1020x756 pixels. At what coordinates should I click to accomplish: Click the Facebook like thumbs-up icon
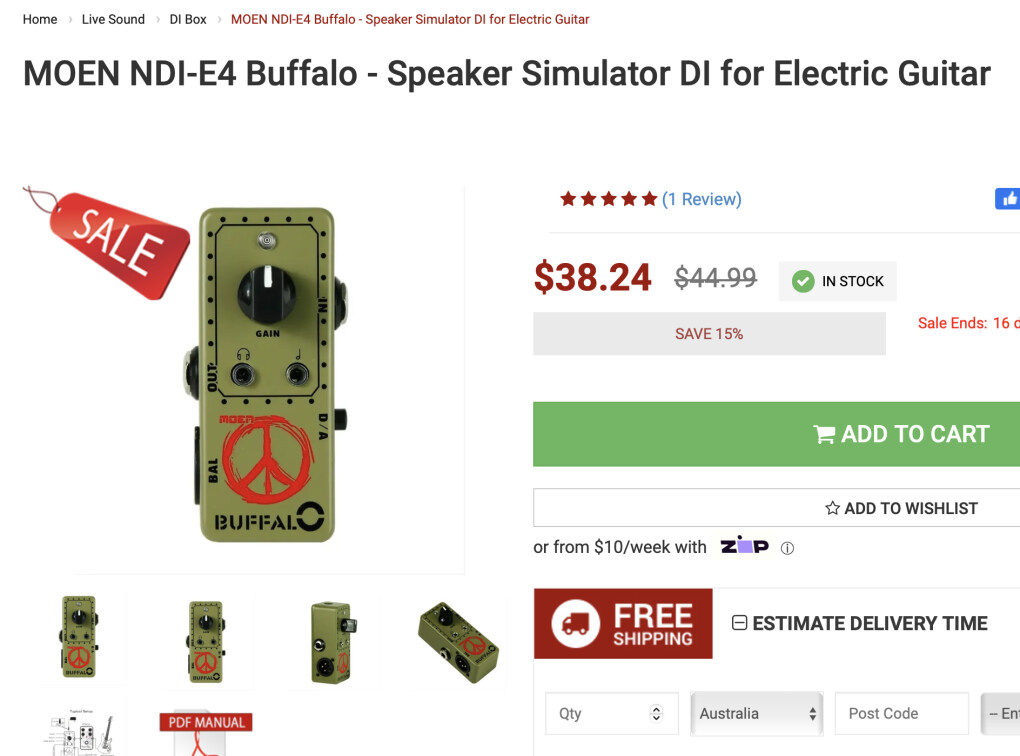(x=1007, y=198)
